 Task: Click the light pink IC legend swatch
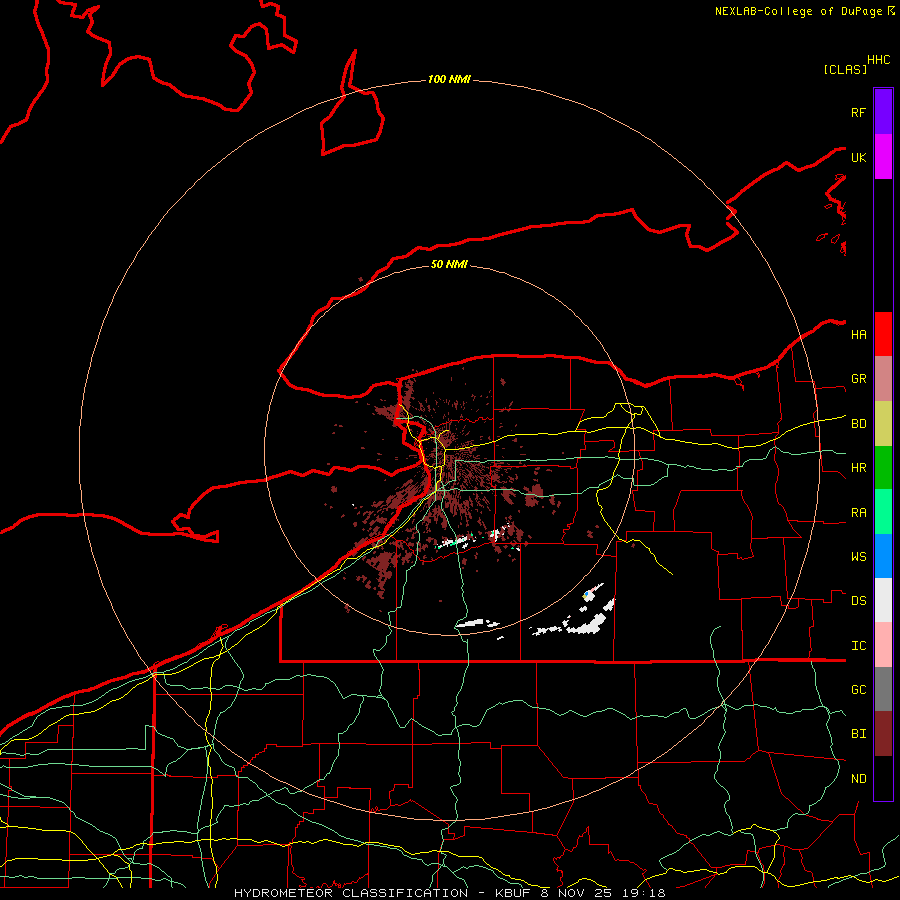tap(883, 645)
